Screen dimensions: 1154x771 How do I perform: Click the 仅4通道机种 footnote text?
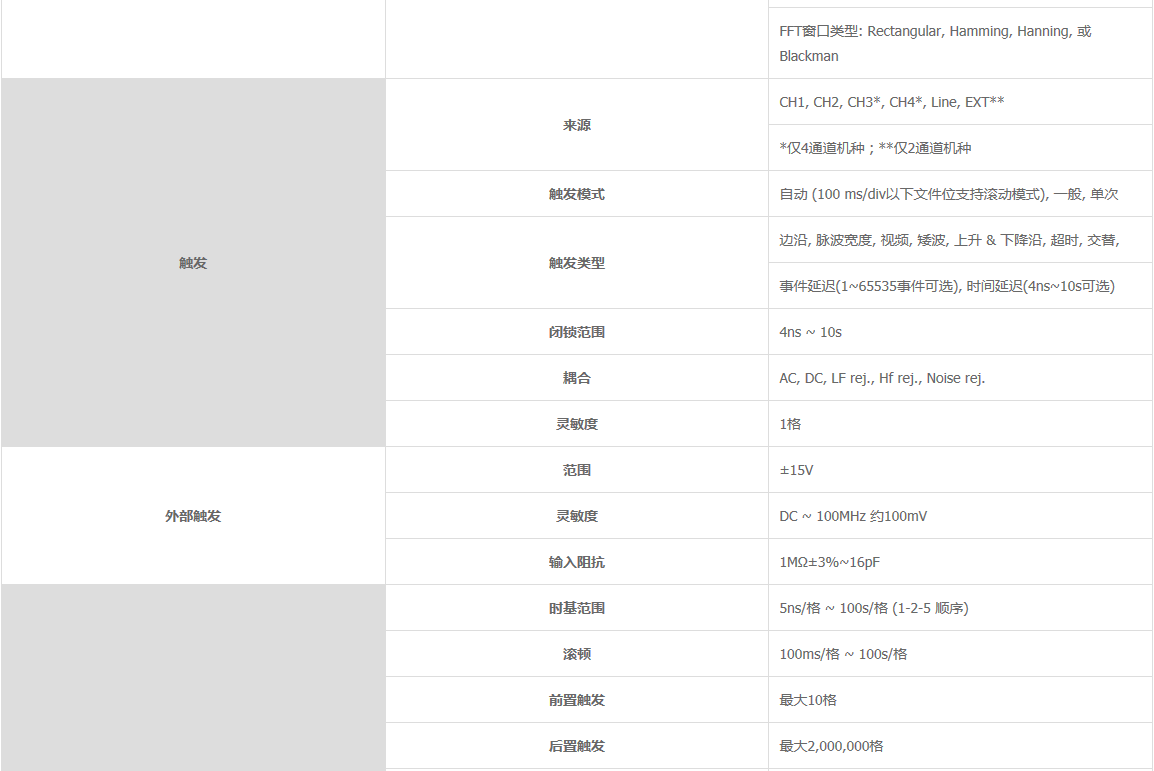coord(875,148)
